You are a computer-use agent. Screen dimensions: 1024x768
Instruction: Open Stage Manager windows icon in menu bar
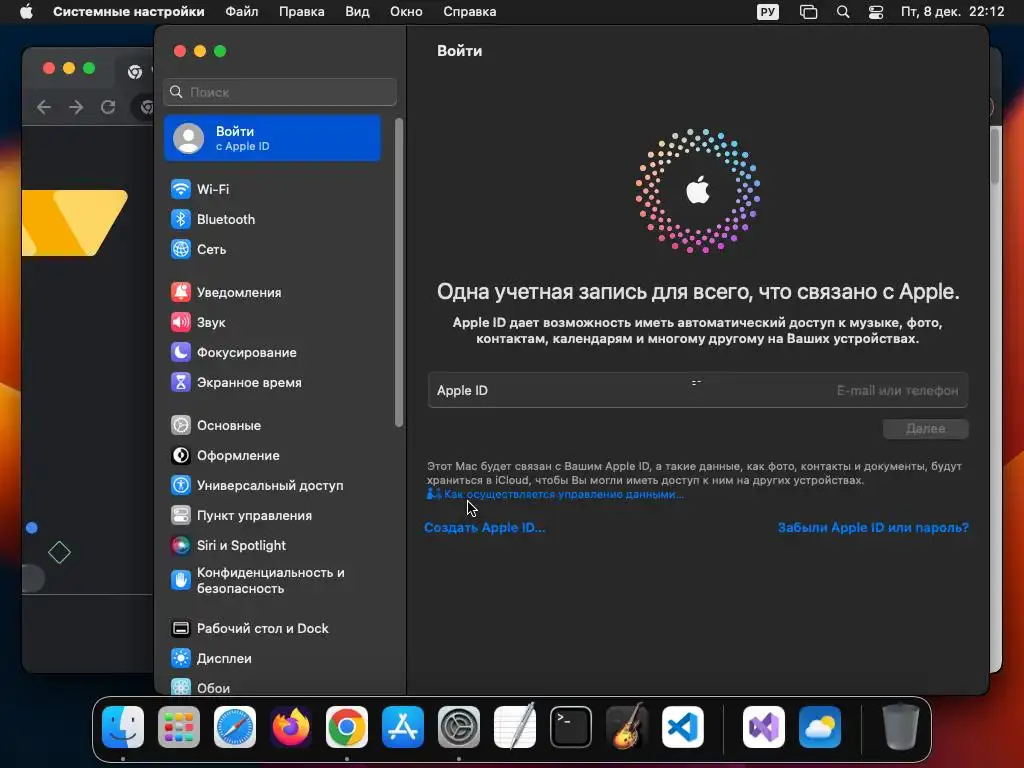click(x=808, y=12)
